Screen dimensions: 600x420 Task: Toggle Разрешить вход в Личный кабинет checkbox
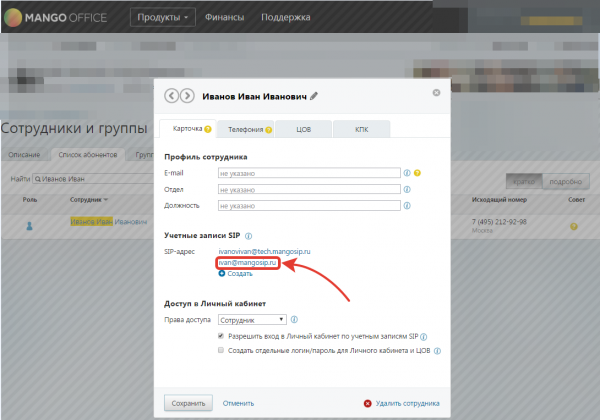pyautogui.click(x=221, y=336)
